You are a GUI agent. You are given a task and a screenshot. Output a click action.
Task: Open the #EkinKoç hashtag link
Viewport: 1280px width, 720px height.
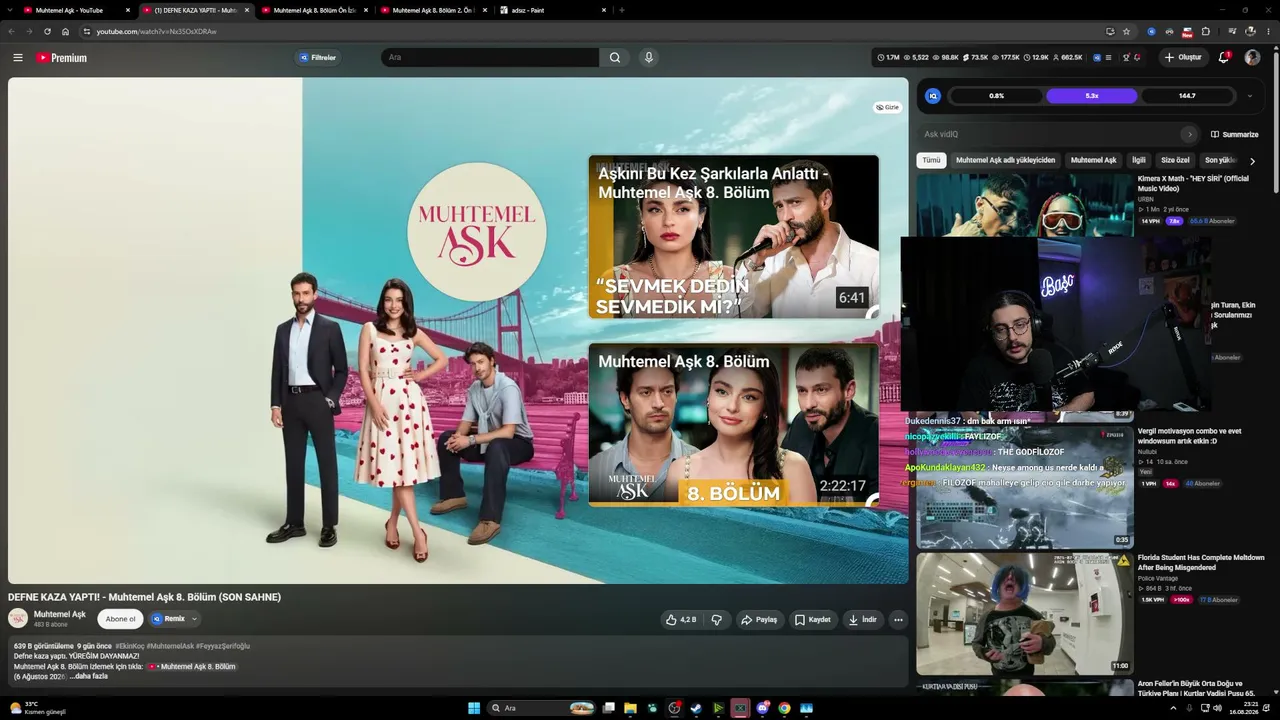[x=129, y=646]
